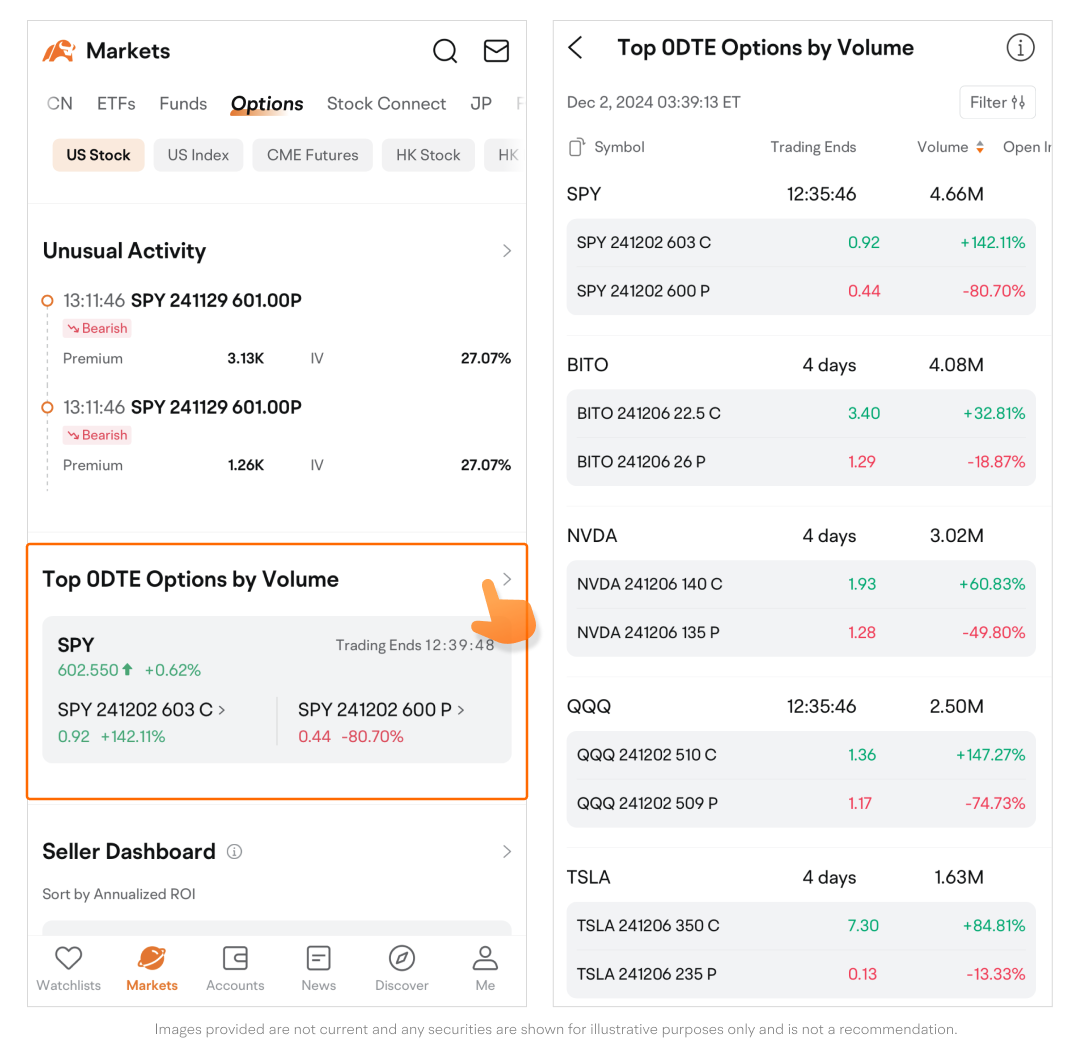Switch to the US Index chip
The height and width of the screenshot is (1050, 1080).
point(198,155)
